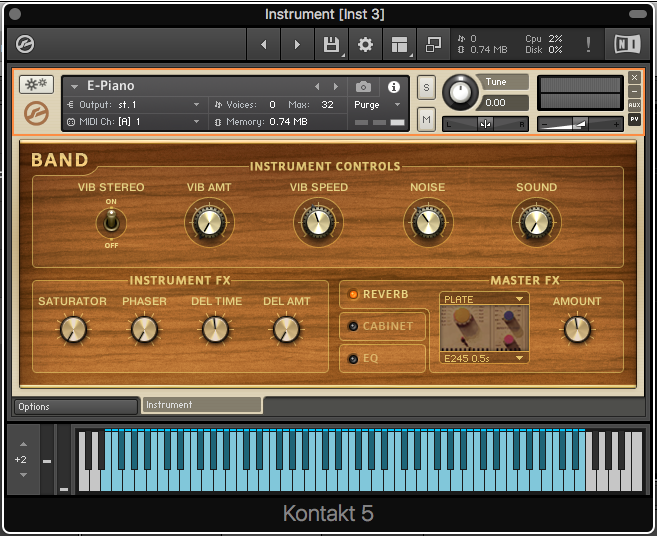Go to previous instrument with left arrow
This screenshot has height=536, width=657.
coord(264,44)
